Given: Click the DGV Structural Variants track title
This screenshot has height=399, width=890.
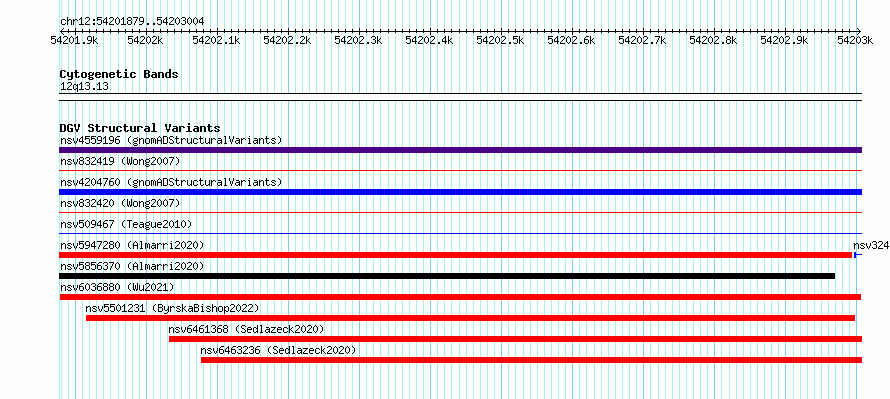Looking at the screenshot, I should point(140,128).
